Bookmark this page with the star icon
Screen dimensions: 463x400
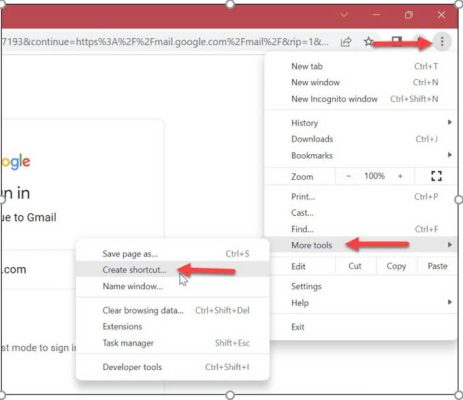click(368, 42)
